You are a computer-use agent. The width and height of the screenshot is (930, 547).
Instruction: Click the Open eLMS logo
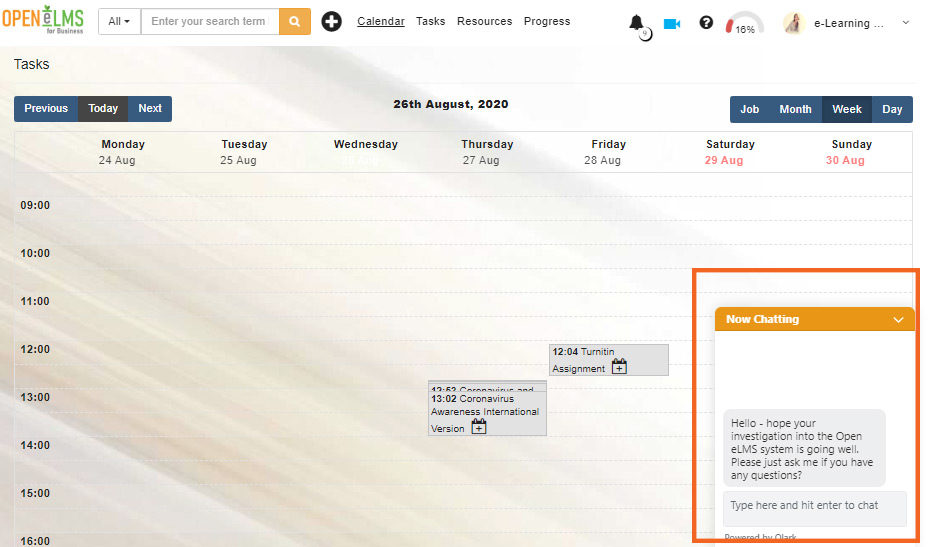tap(43, 21)
